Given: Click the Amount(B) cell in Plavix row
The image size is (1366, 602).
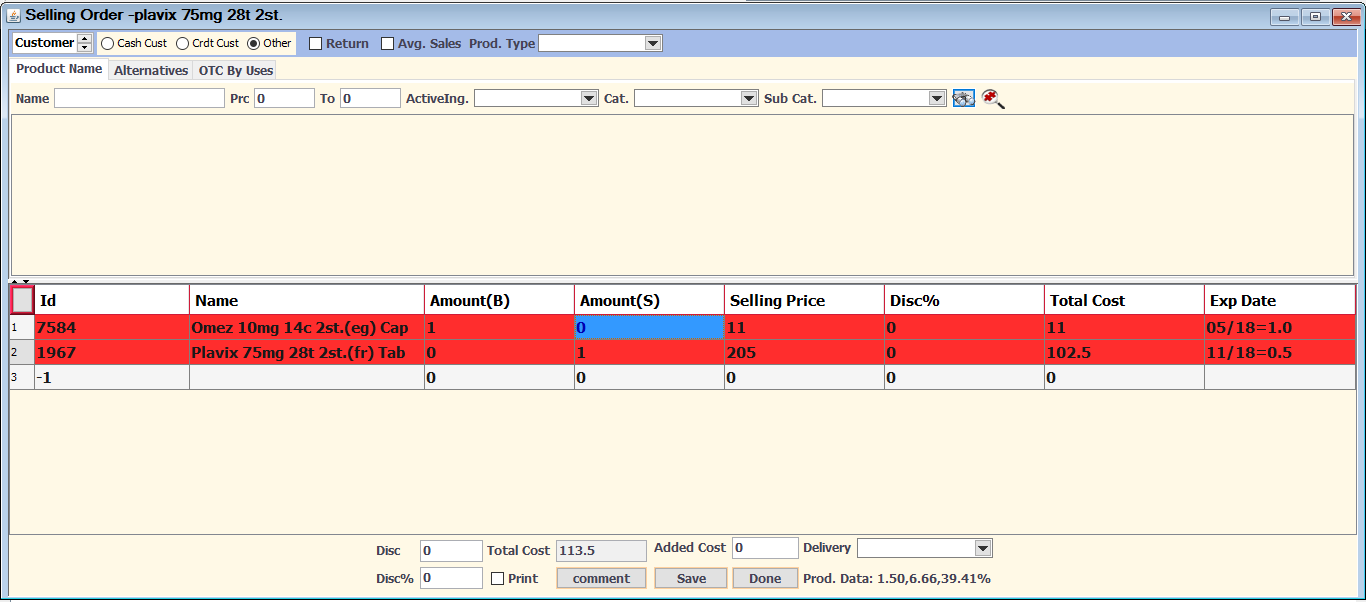Looking at the screenshot, I should (x=500, y=352).
